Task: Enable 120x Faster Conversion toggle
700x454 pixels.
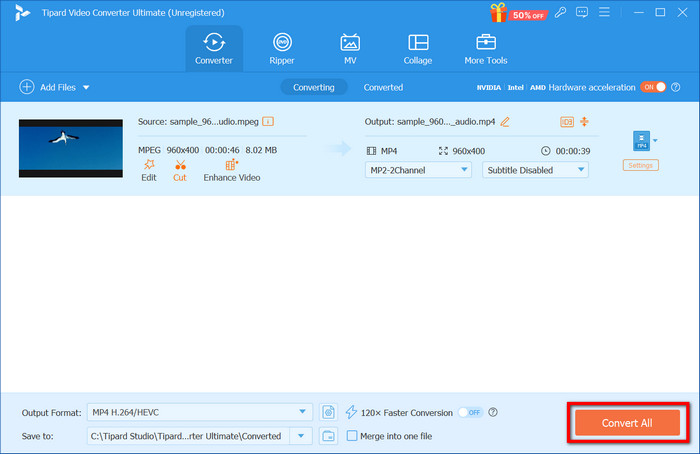Action: coord(471,412)
